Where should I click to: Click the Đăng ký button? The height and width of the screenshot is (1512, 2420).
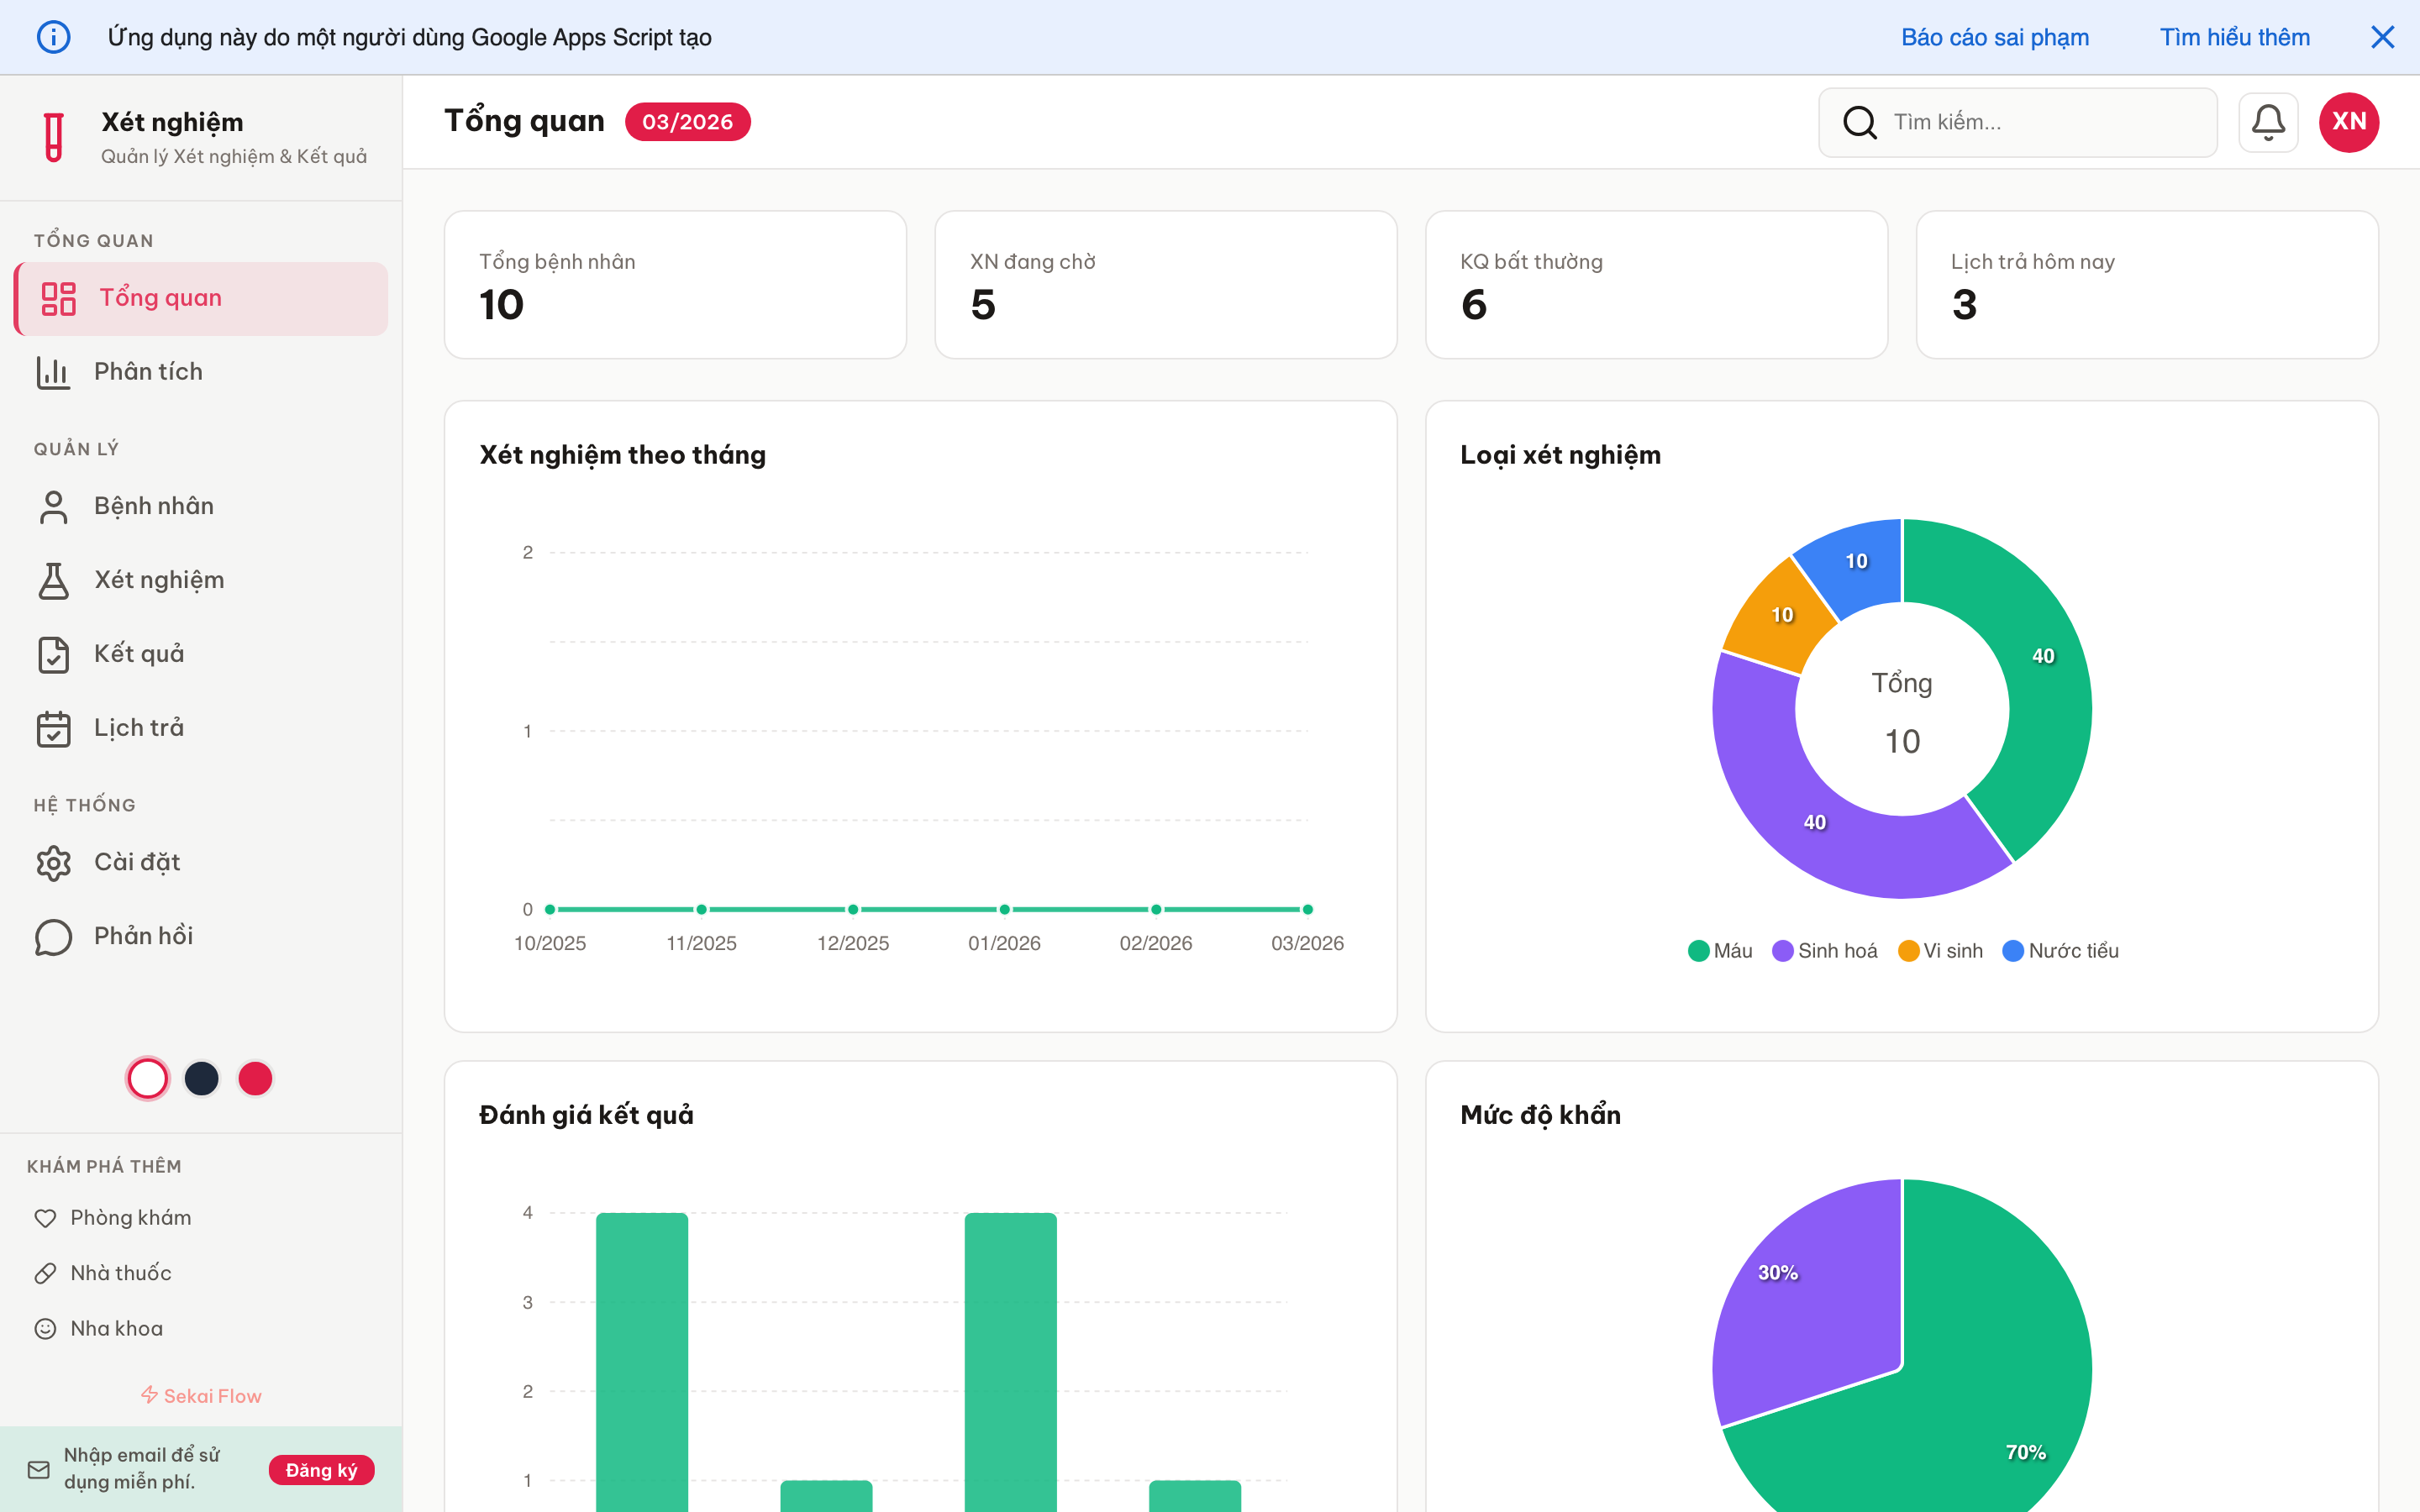click(x=321, y=1469)
